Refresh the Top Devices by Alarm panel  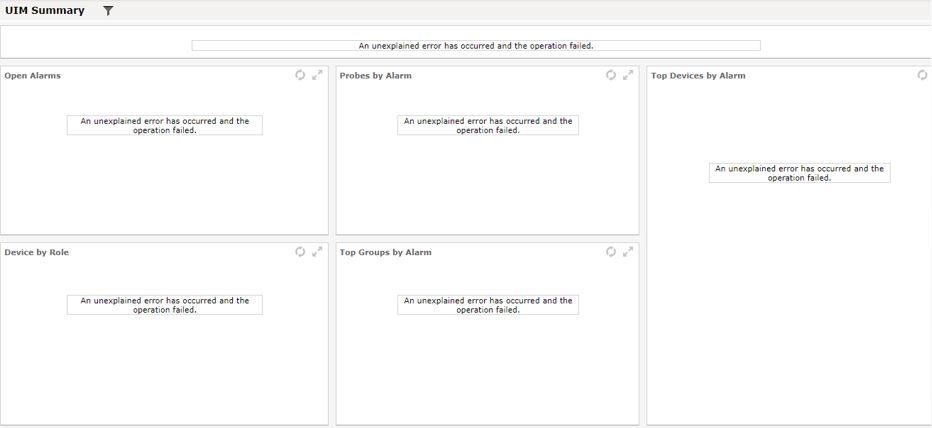point(922,75)
